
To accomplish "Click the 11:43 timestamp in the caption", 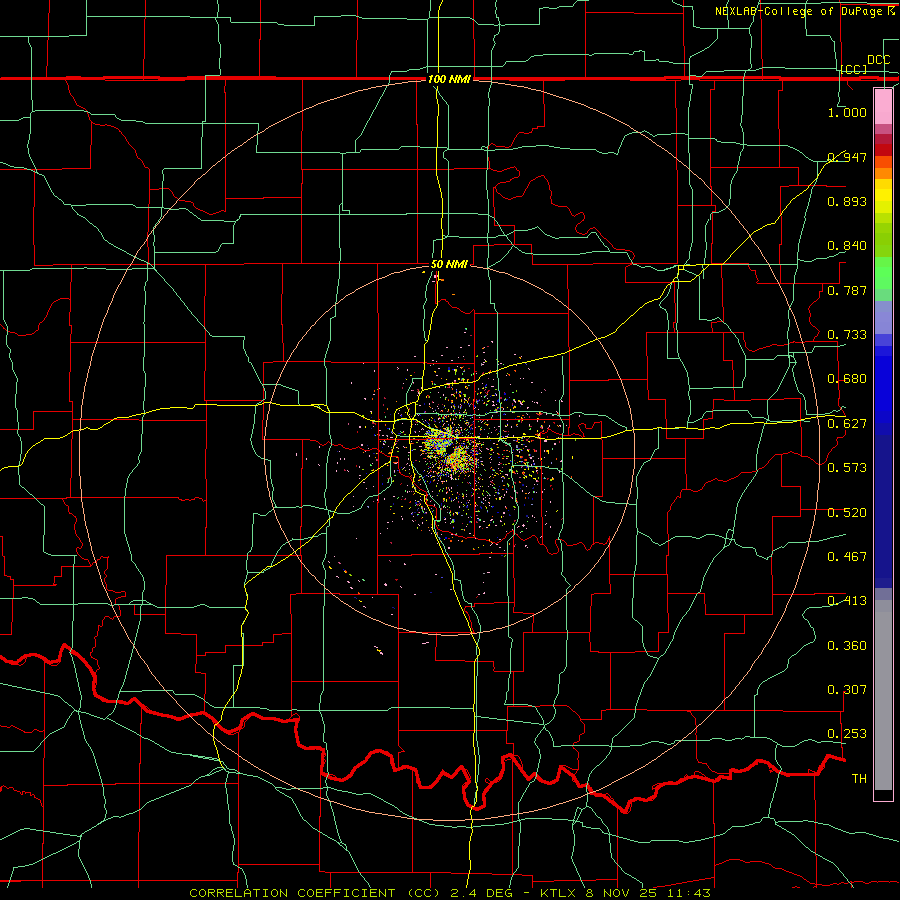I will click(x=689, y=893).
